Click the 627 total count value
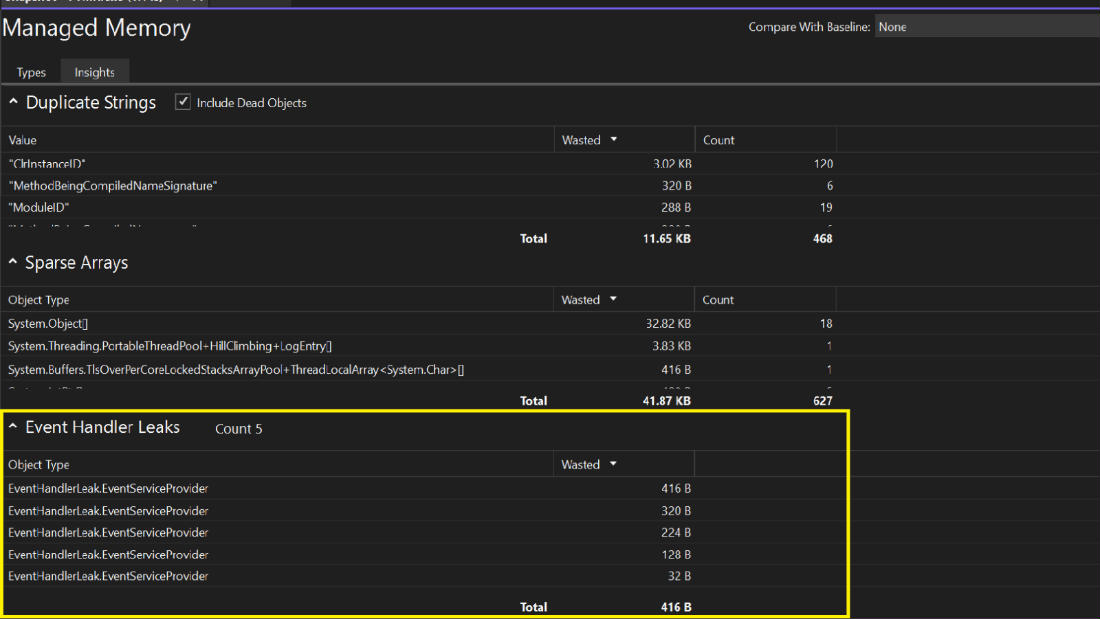The image size is (1100, 619). click(x=822, y=401)
